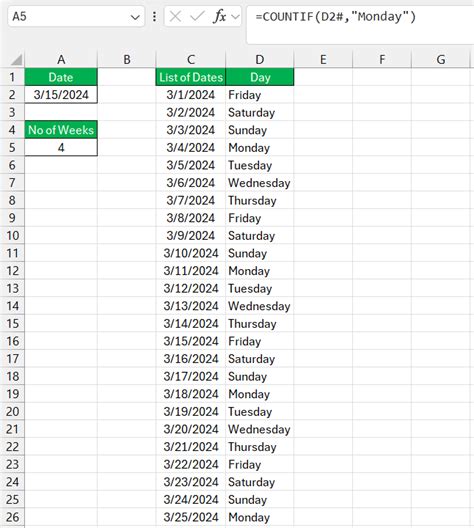Click the Wednesday cell in row 14
Viewport: 474px width, 528px height.
[260, 306]
